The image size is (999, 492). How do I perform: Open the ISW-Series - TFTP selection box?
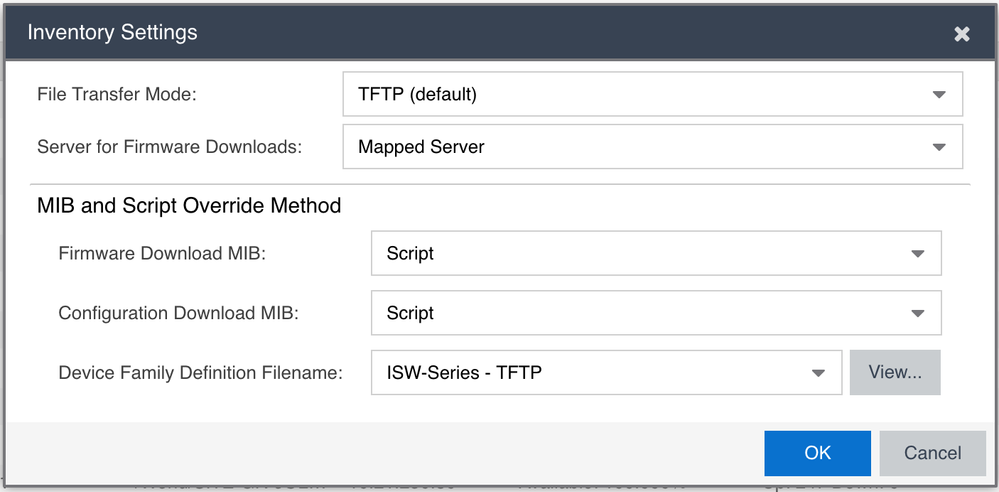(x=607, y=372)
